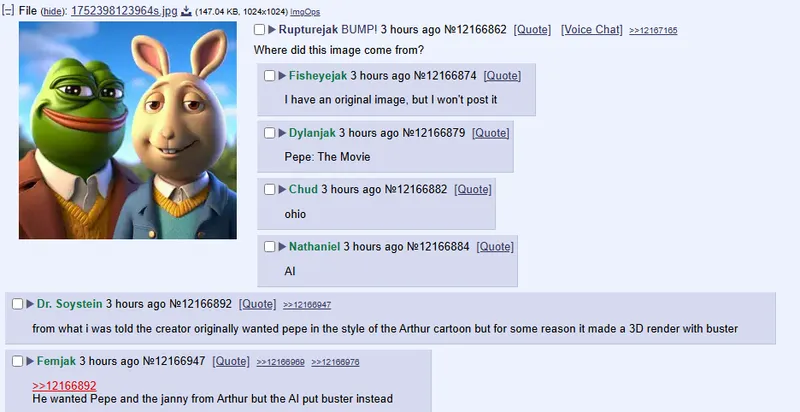The height and width of the screenshot is (412, 800).
Task: Open post menu arrow beside Fisheyejak
Action: click(282, 76)
